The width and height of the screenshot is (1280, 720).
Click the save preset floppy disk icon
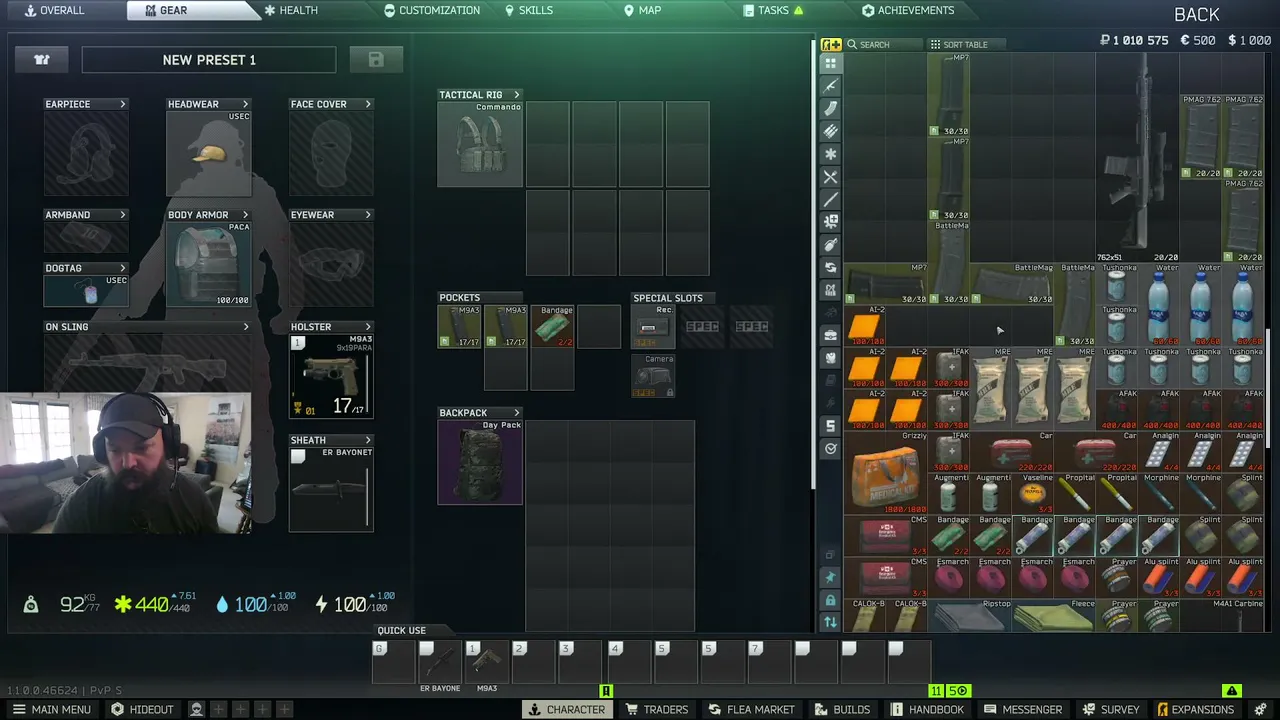(376, 60)
